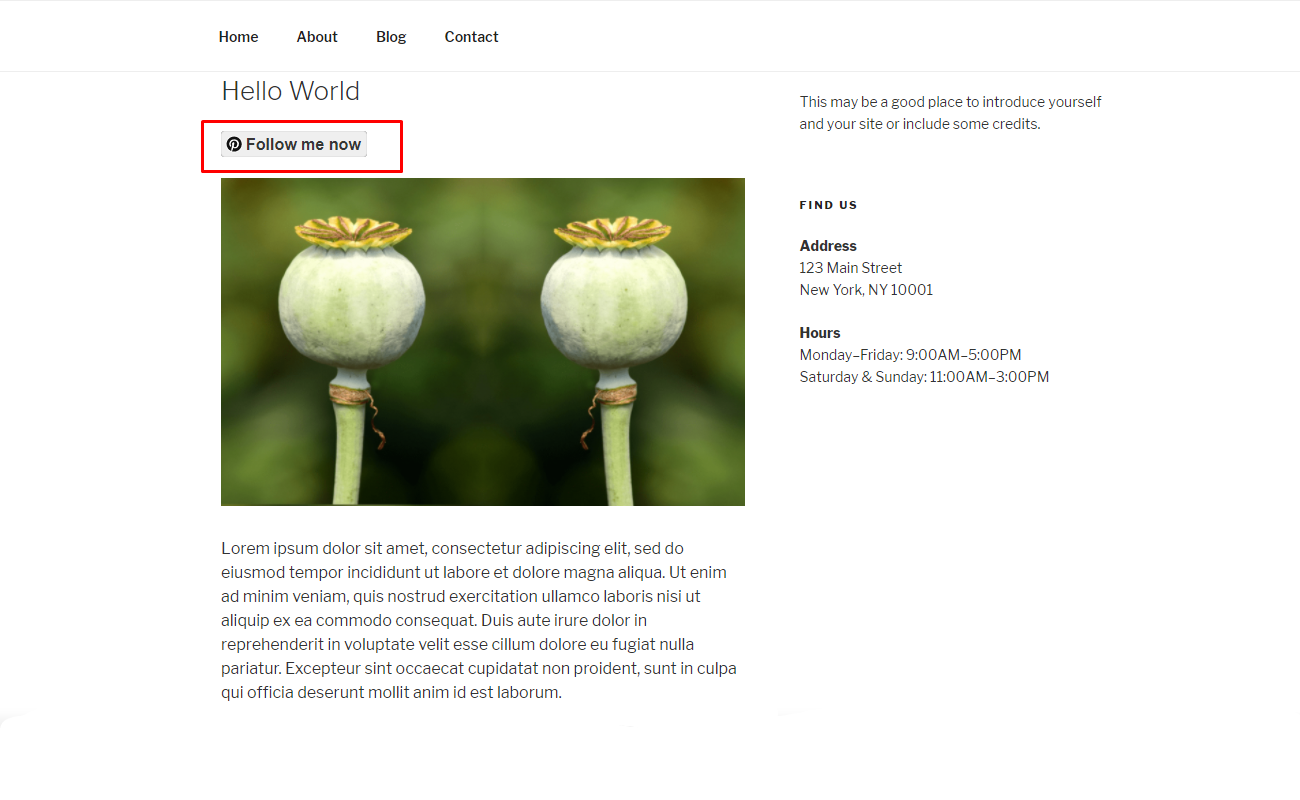Select the Lorem ipsum paragraph text

(480, 620)
